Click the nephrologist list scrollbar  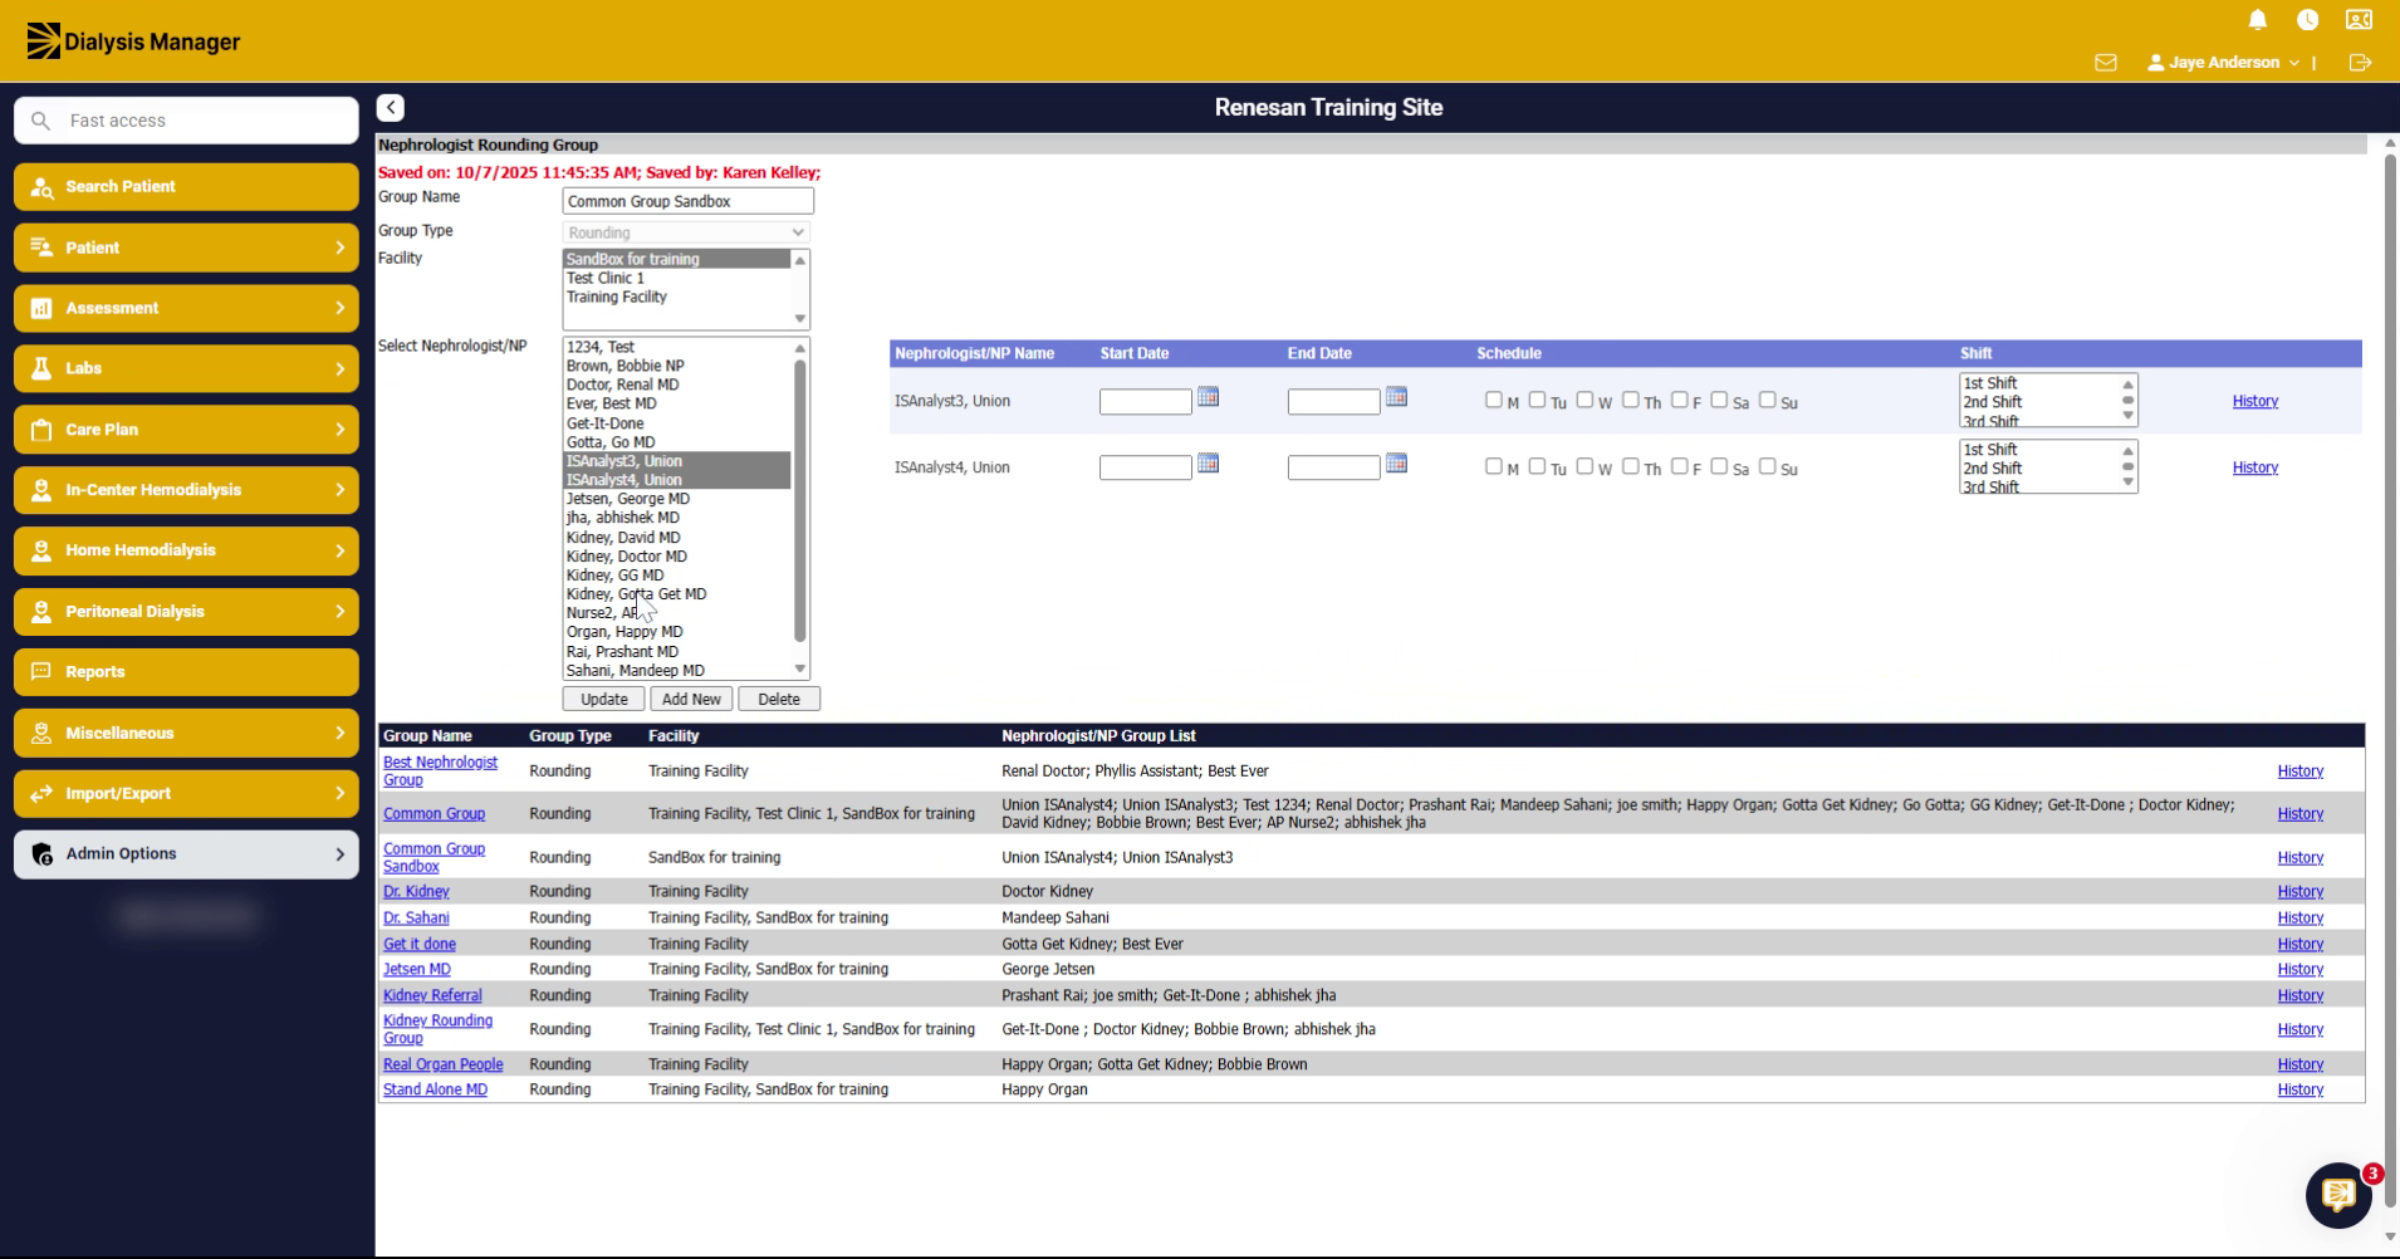point(799,500)
